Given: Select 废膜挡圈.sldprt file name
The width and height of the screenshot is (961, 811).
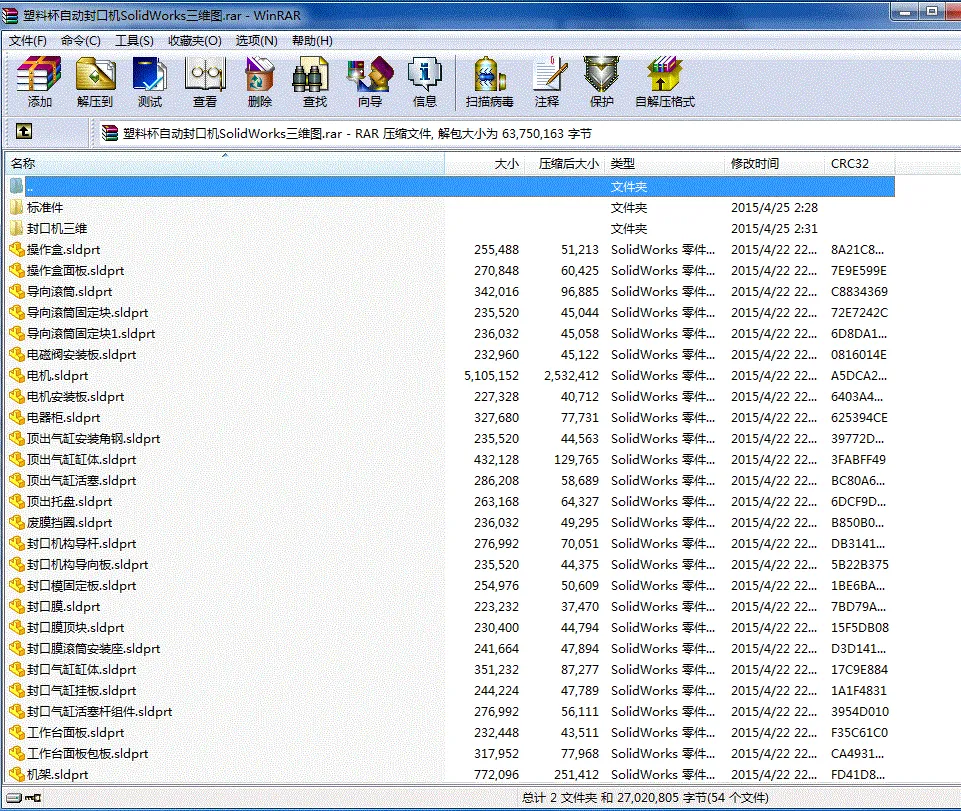Looking at the screenshot, I should pos(69,522).
